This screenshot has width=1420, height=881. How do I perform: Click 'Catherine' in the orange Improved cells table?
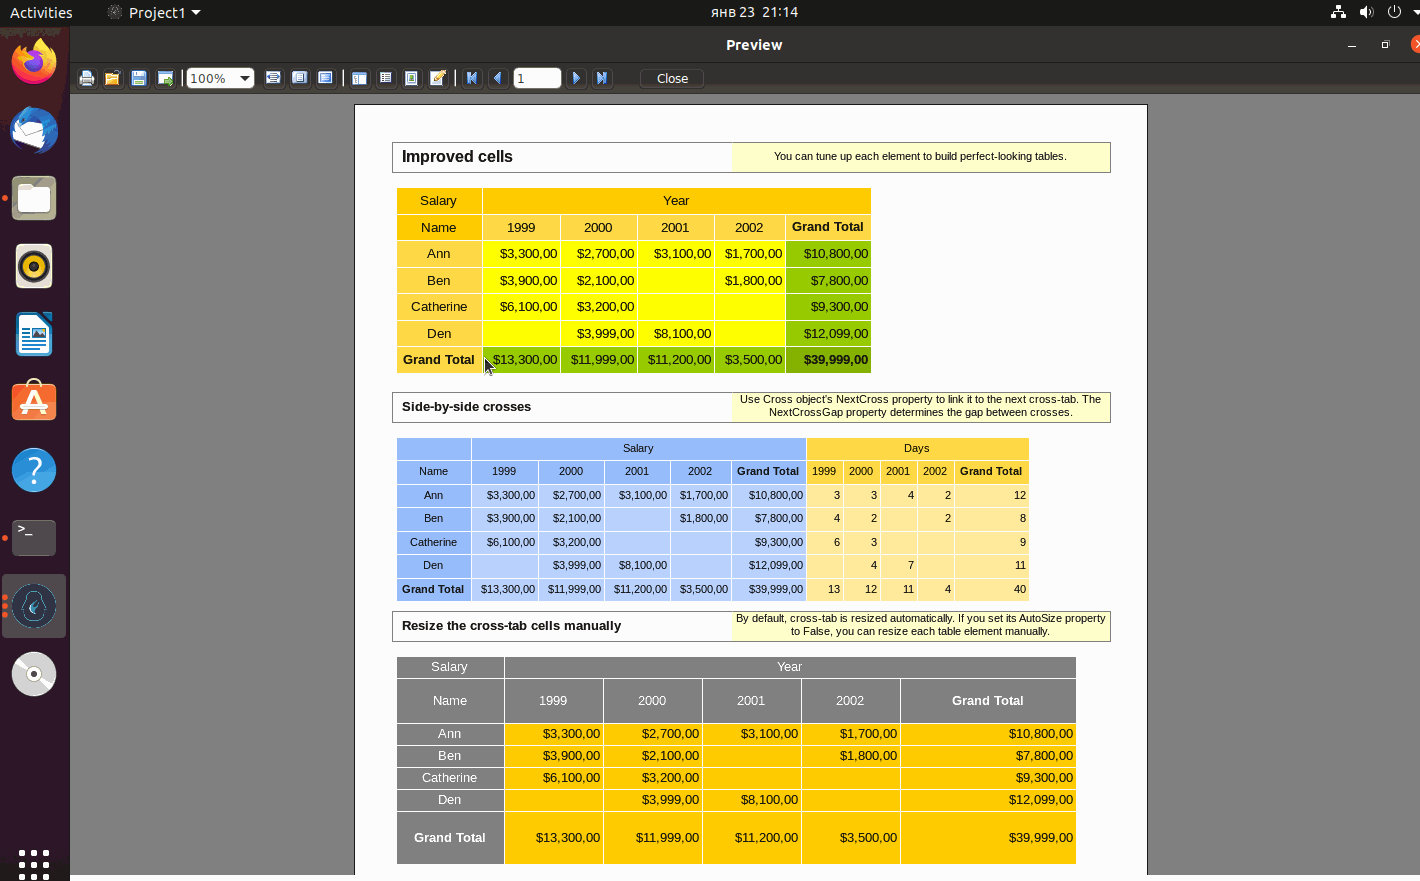(439, 307)
